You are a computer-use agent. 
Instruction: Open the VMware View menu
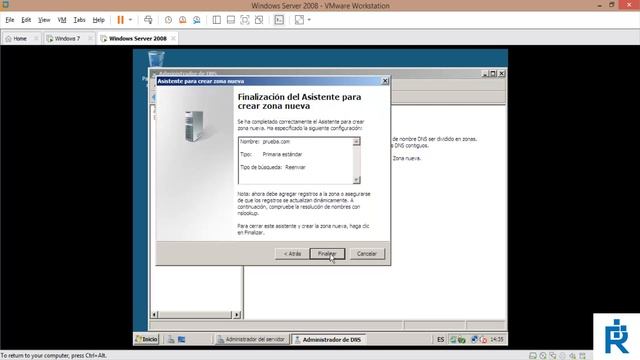pyautogui.click(x=44, y=20)
